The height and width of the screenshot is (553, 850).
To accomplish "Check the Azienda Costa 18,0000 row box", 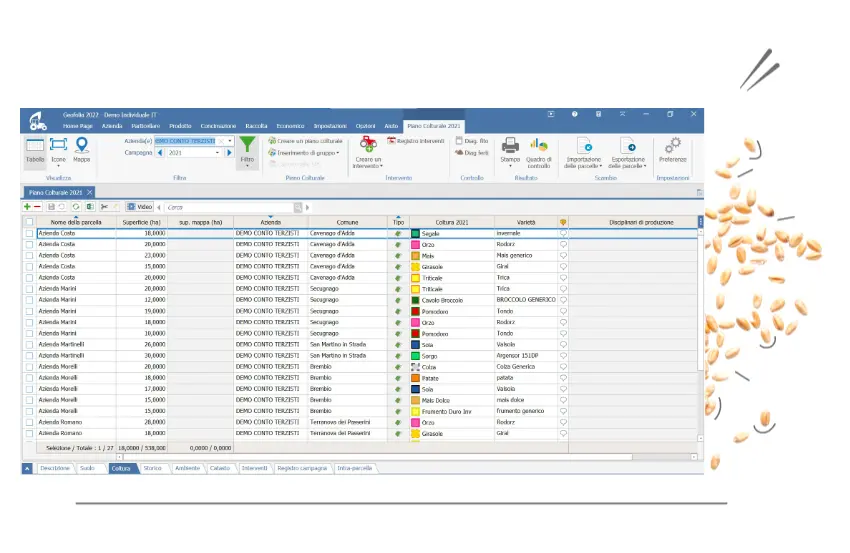I will [x=29, y=233].
